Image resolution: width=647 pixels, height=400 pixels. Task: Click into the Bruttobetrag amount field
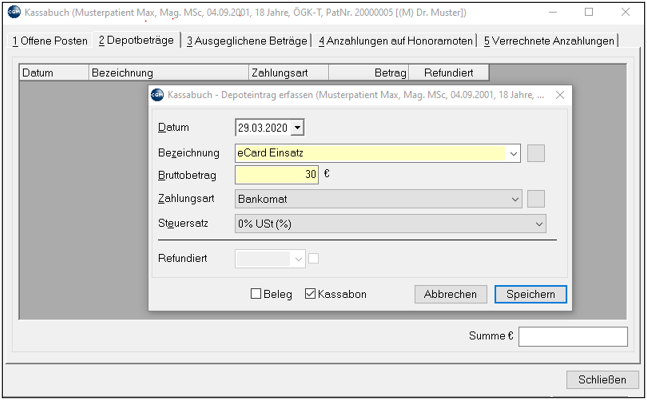pyautogui.click(x=276, y=175)
